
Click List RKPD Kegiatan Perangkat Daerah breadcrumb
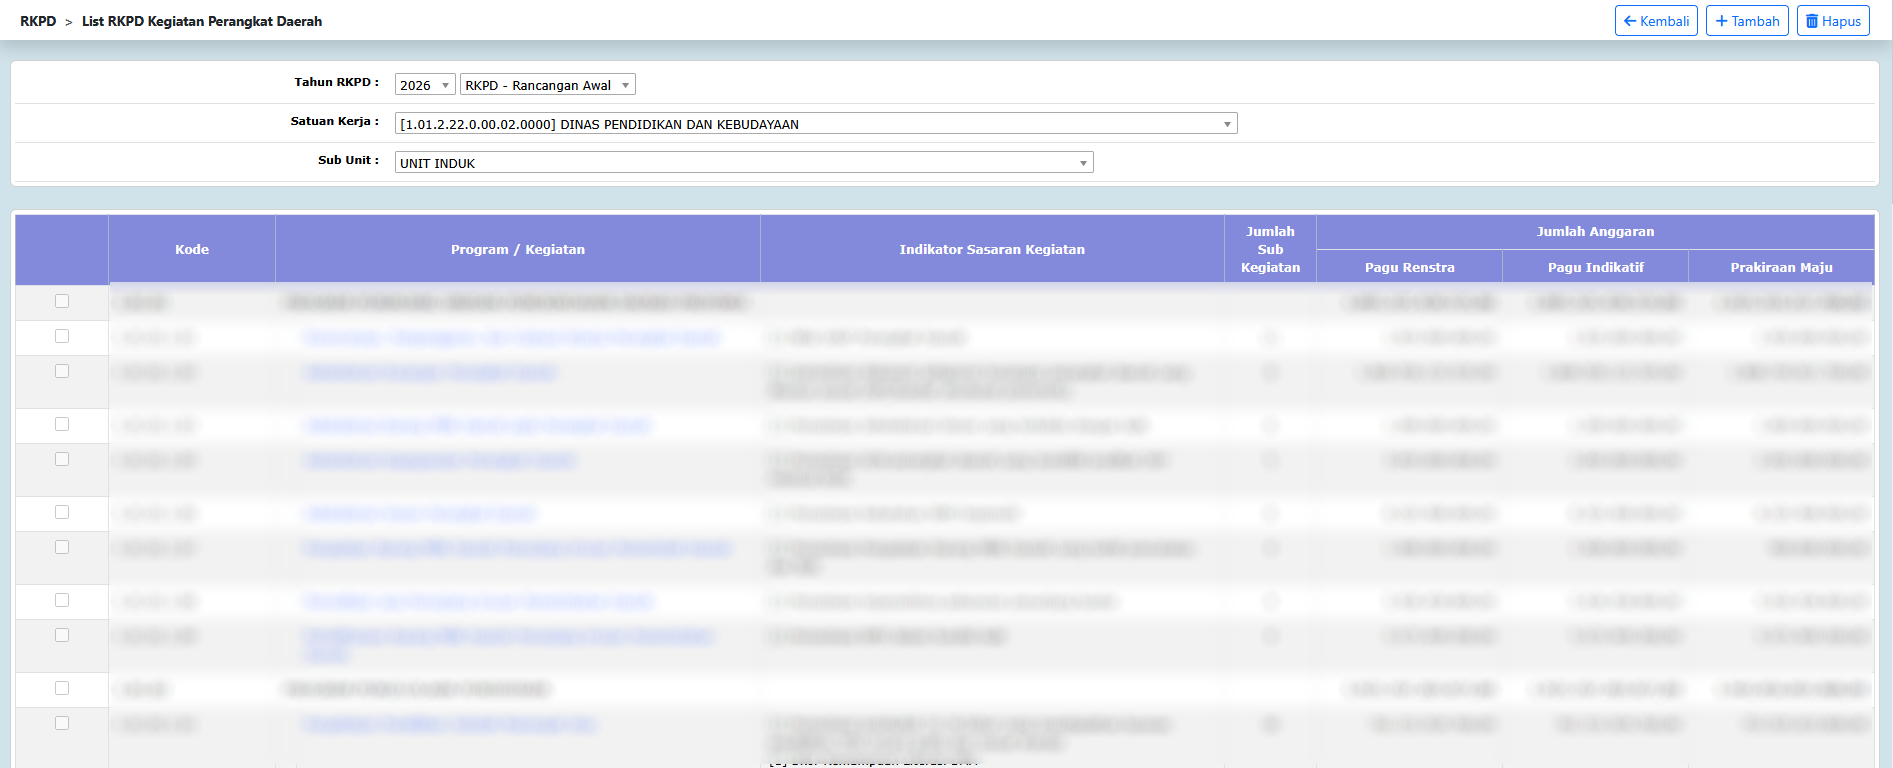pyautogui.click(x=202, y=21)
